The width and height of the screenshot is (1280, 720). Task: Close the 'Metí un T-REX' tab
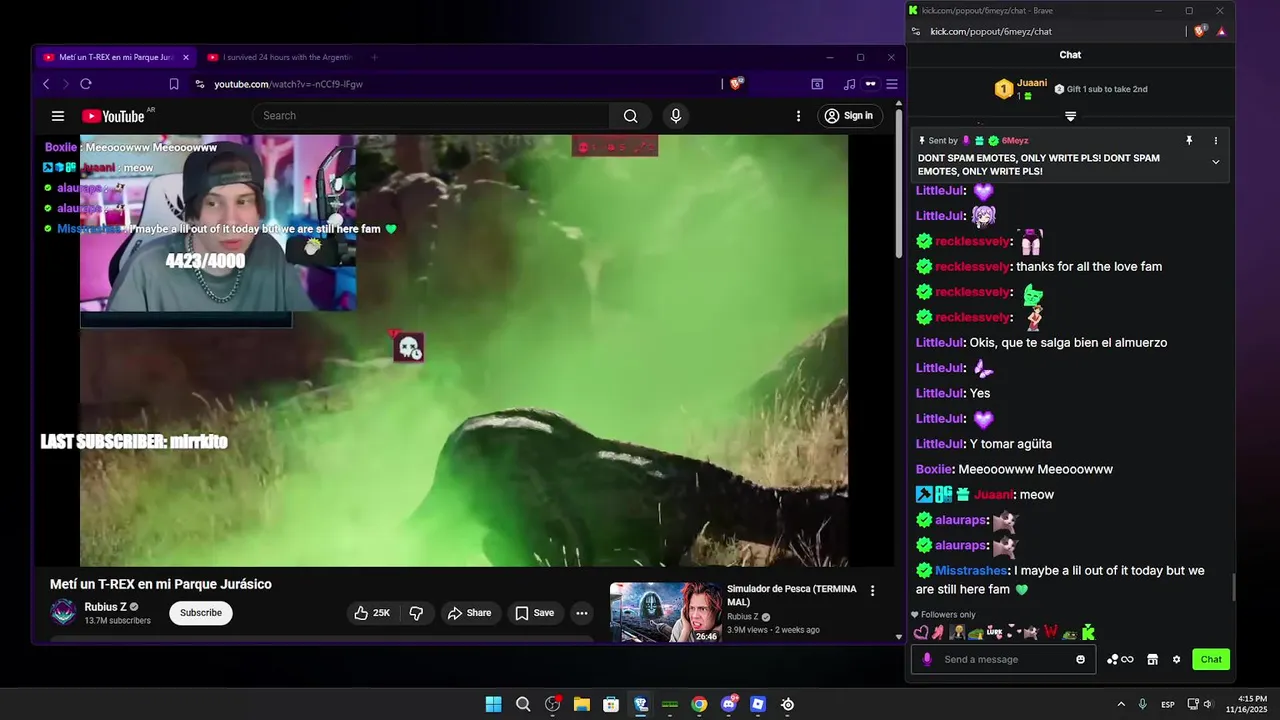pyautogui.click(x=186, y=58)
